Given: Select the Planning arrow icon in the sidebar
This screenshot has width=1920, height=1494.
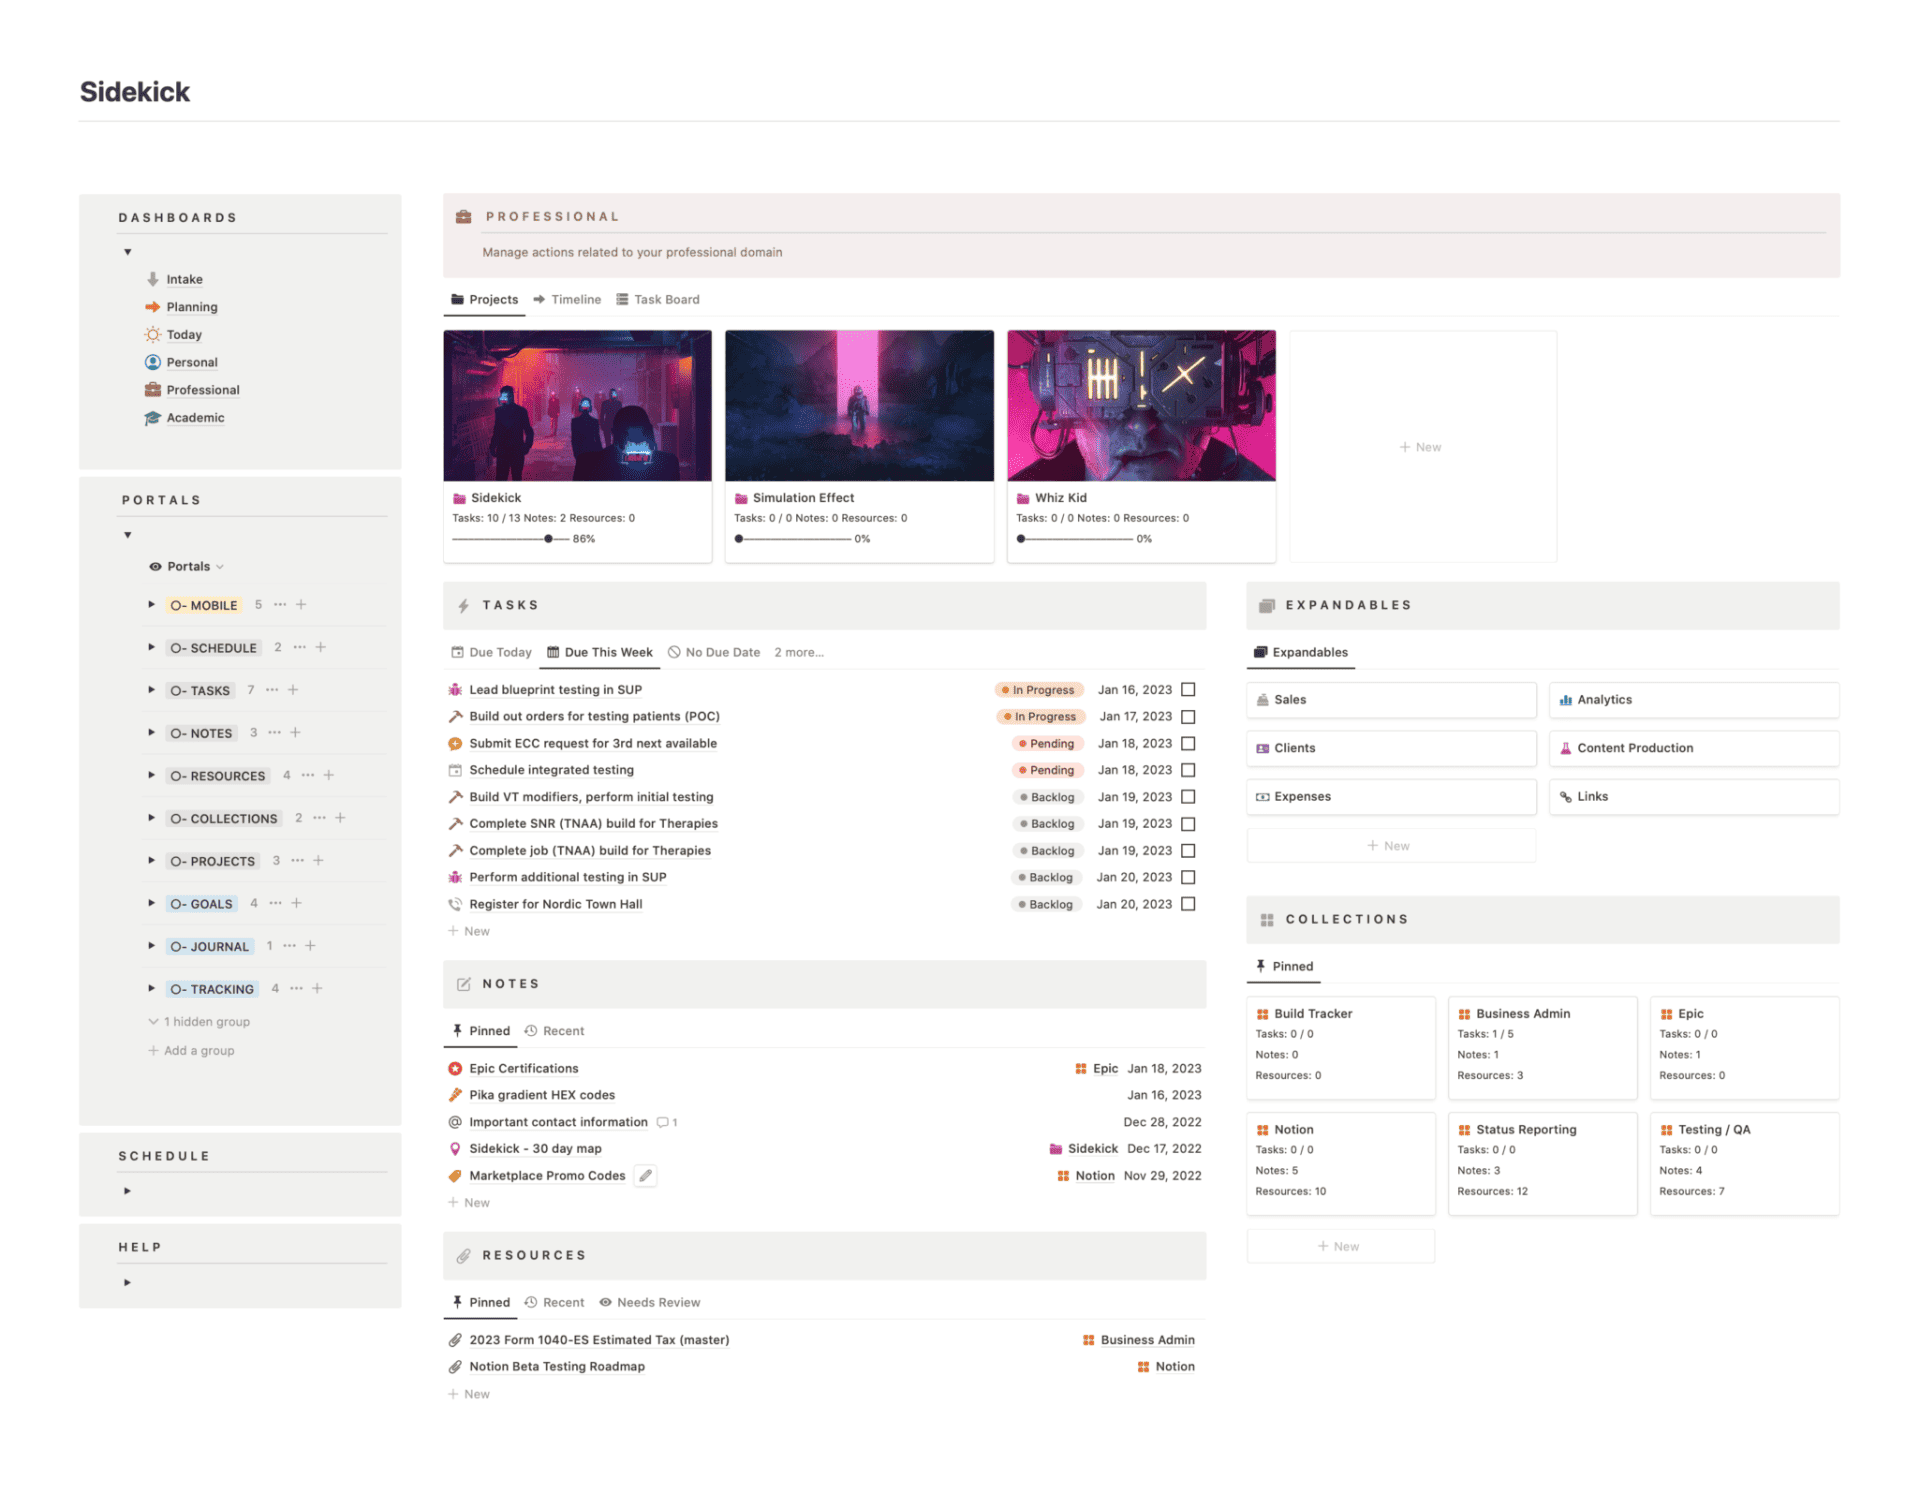Looking at the screenshot, I should pyautogui.click(x=152, y=307).
